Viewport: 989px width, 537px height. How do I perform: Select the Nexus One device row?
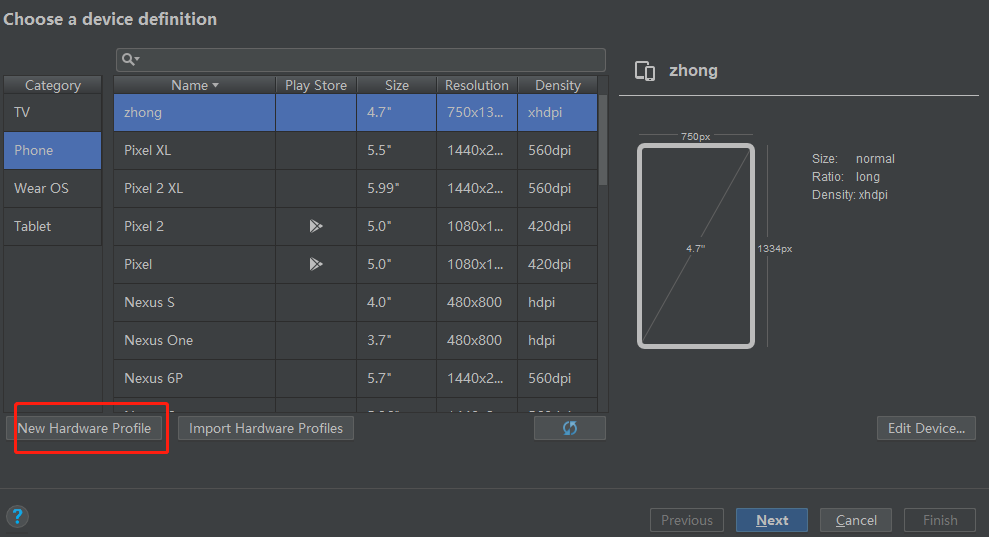(x=356, y=340)
